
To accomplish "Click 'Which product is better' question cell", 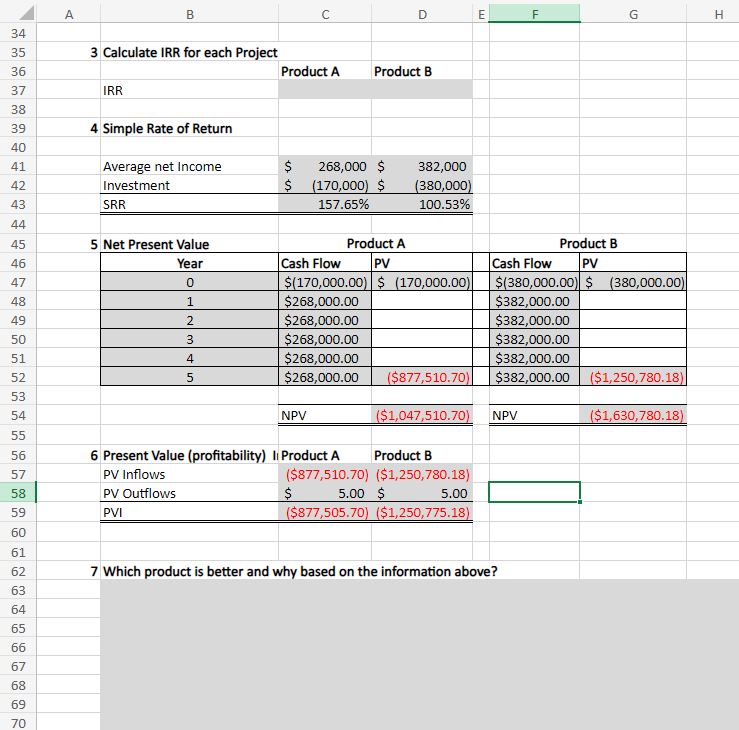I will (x=300, y=571).
